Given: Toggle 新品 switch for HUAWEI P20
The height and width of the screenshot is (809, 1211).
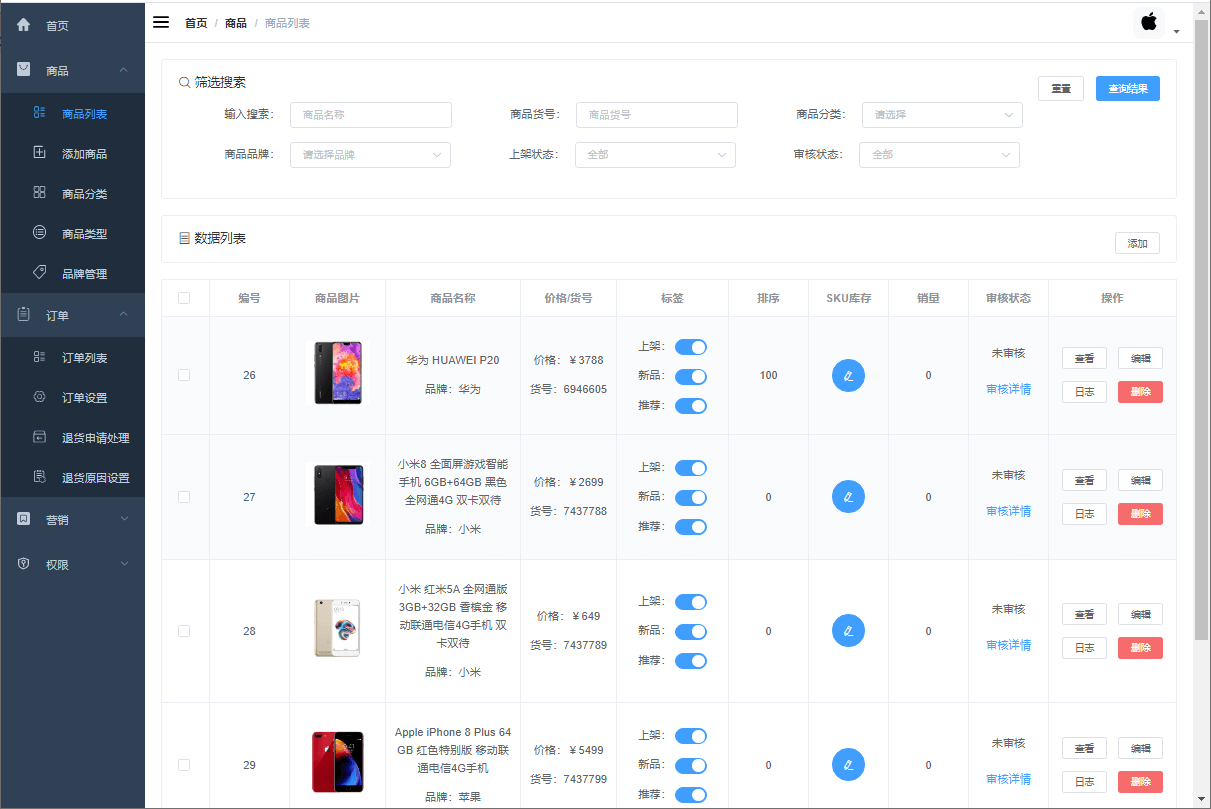Looking at the screenshot, I should (x=691, y=377).
